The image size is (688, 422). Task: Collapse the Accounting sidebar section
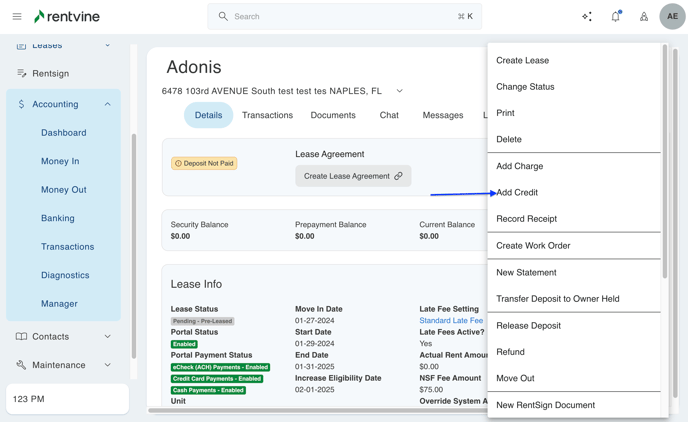point(108,104)
